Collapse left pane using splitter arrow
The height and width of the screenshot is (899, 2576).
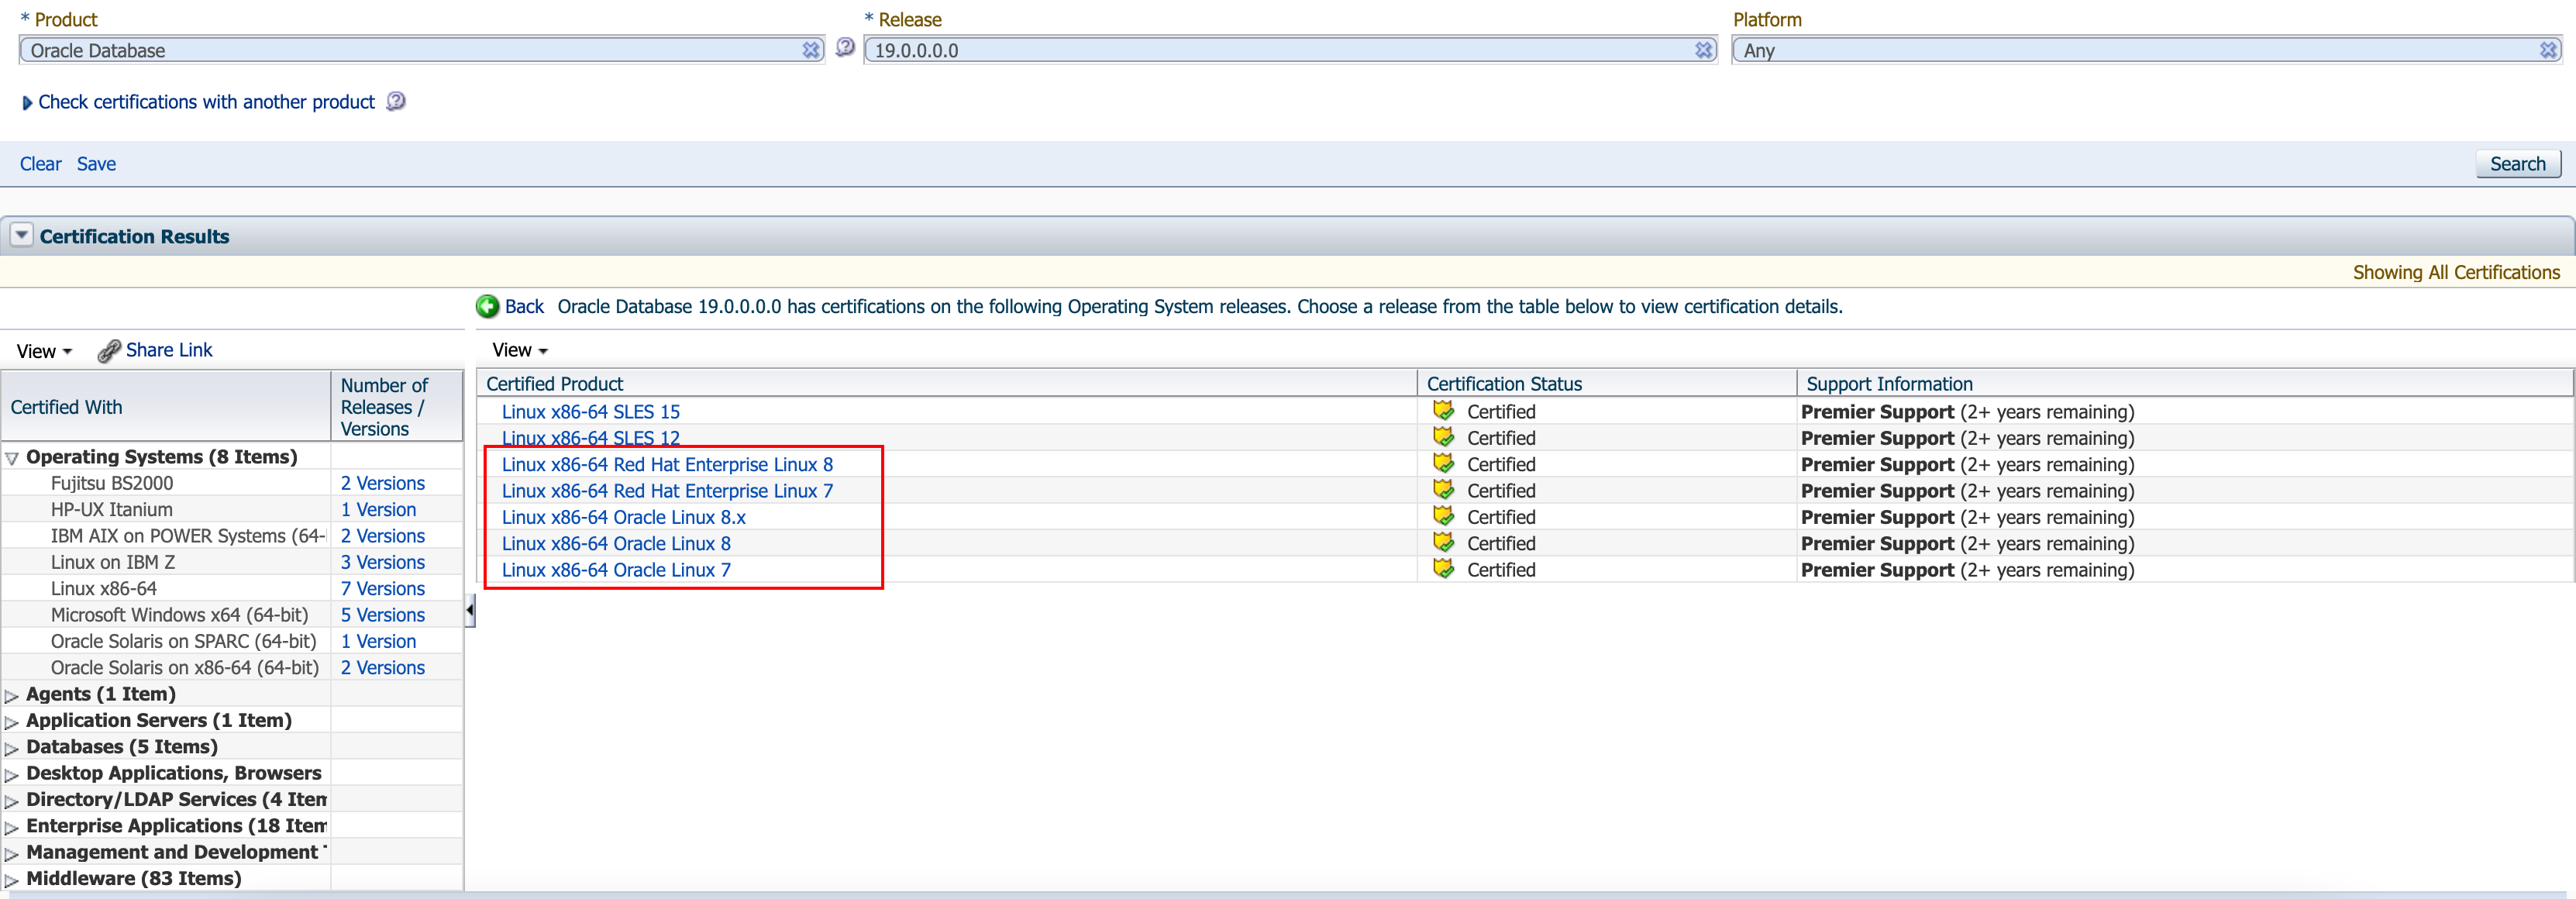click(x=469, y=609)
